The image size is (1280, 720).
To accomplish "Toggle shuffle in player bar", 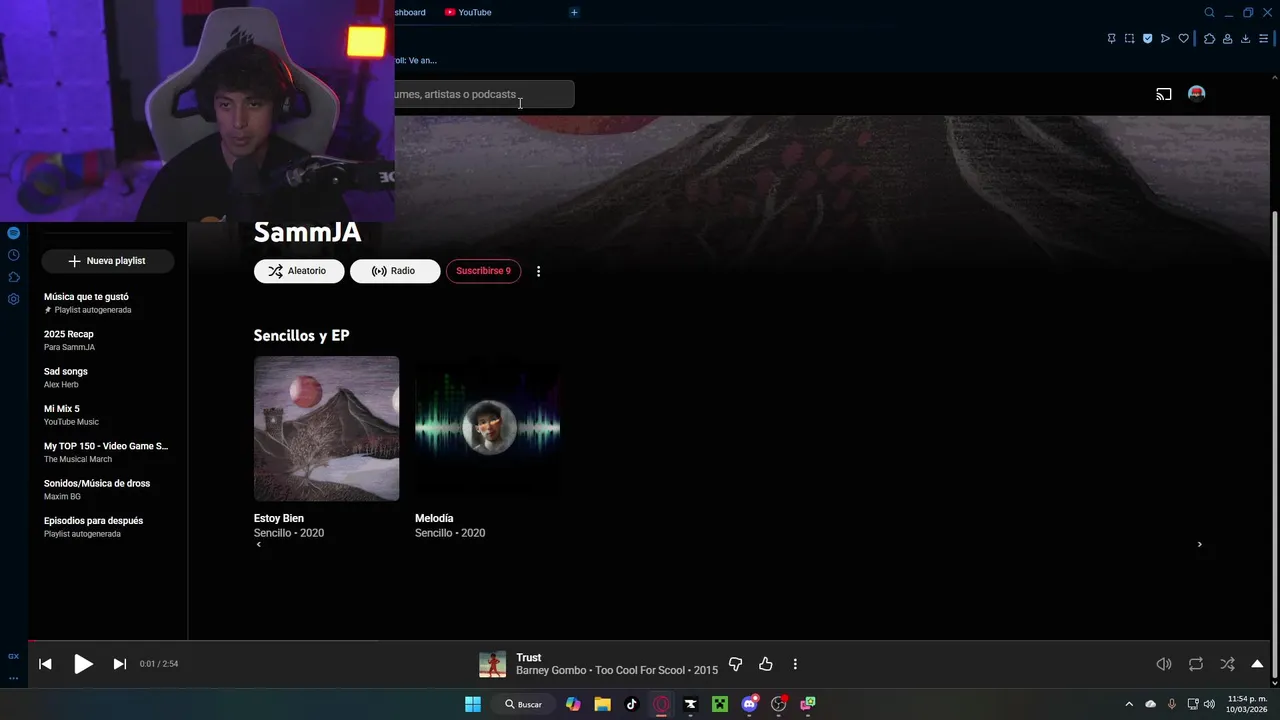I will coord(1227,664).
